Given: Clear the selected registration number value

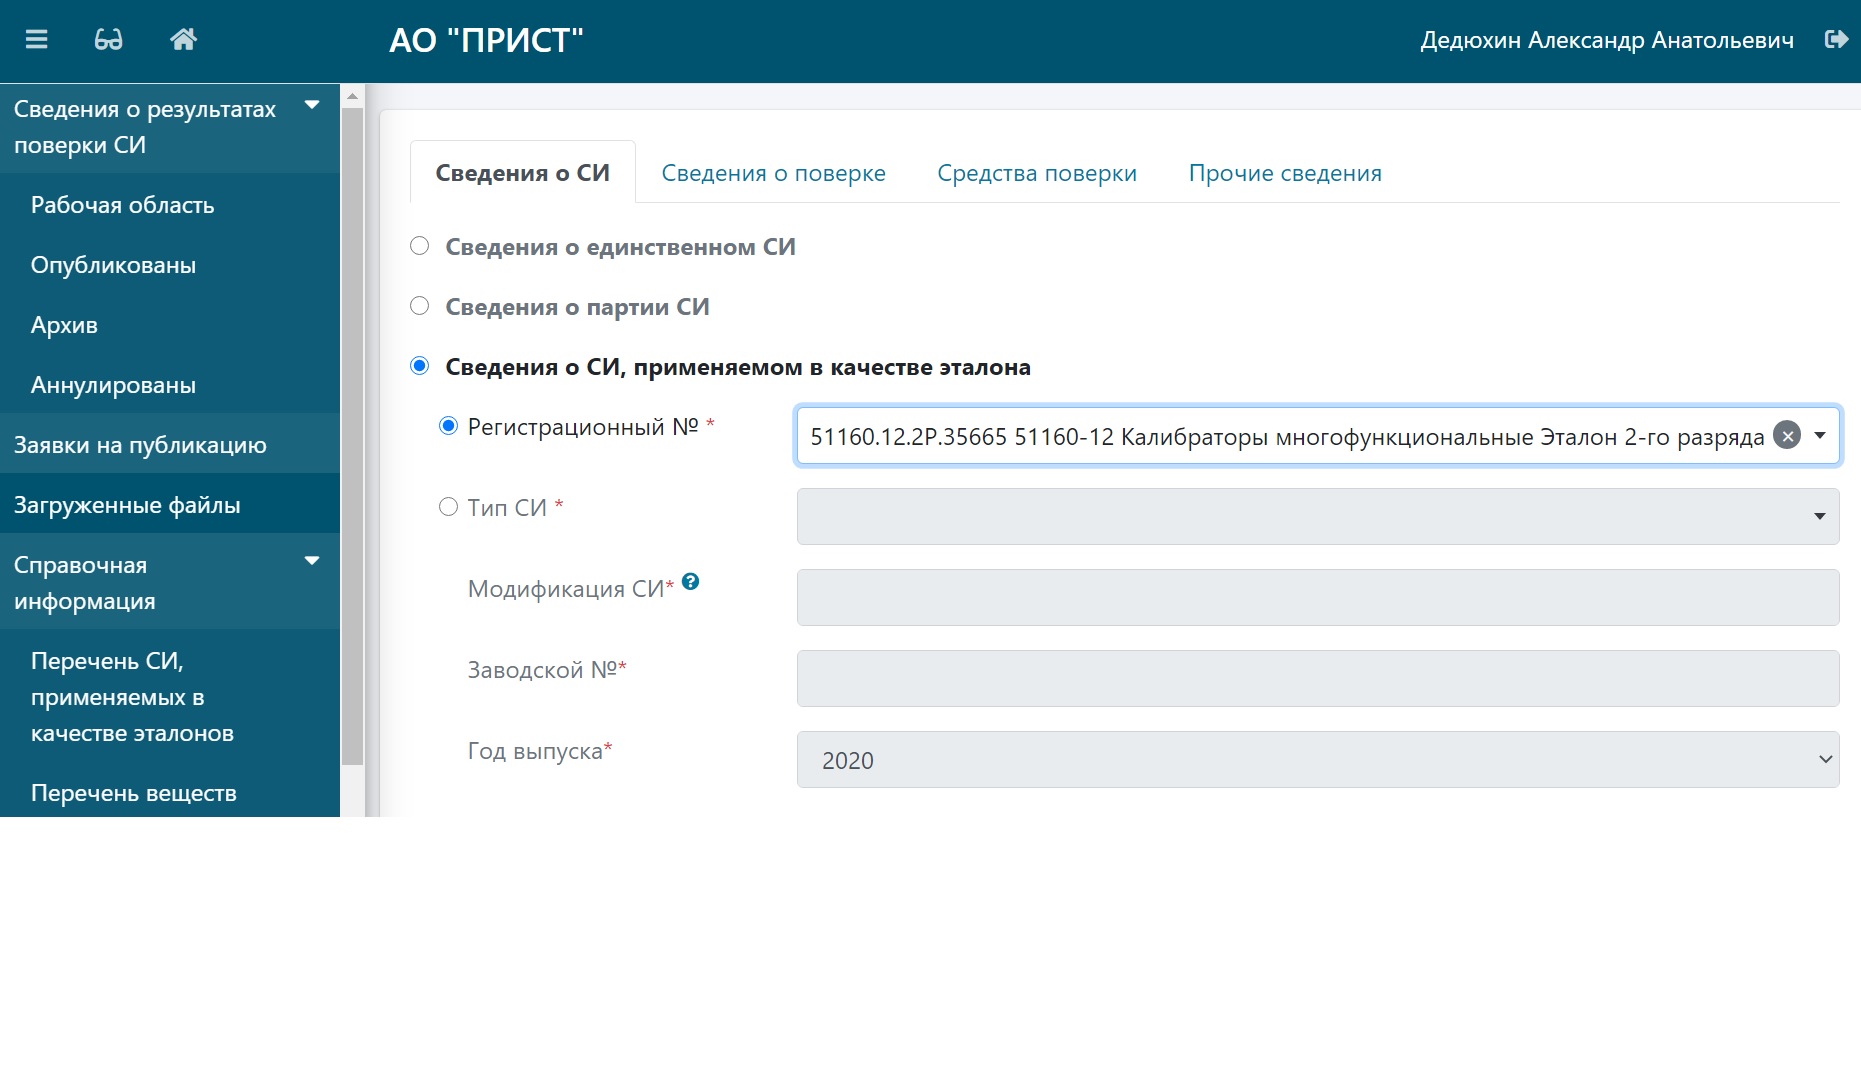Looking at the screenshot, I should [x=1786, y=435].
